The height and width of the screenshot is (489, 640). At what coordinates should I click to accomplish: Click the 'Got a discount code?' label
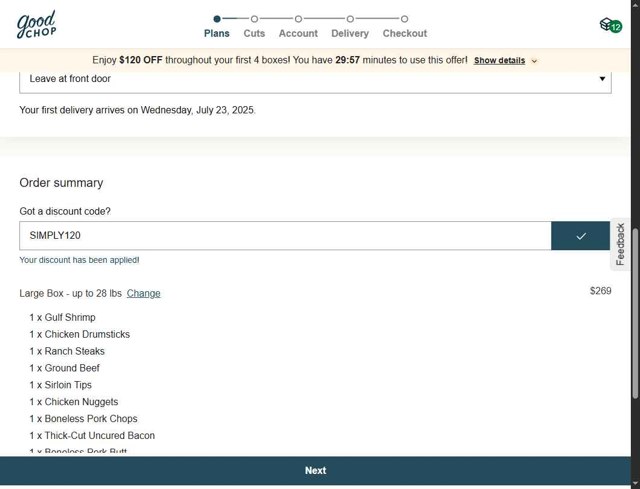point(65,211)
